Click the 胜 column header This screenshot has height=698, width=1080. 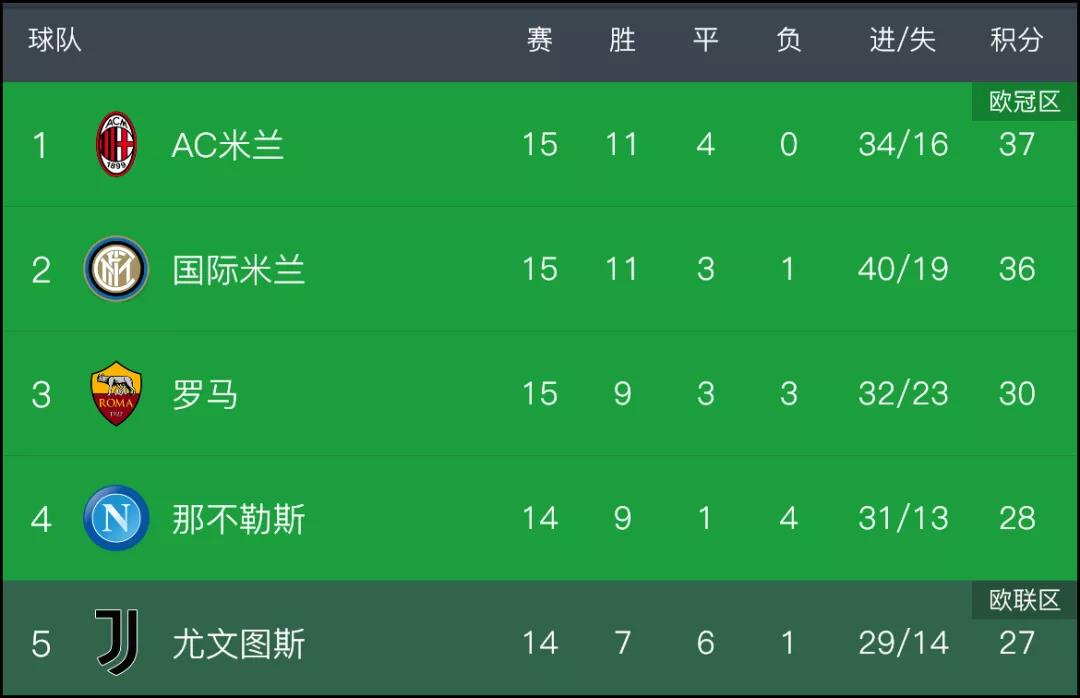622,39
